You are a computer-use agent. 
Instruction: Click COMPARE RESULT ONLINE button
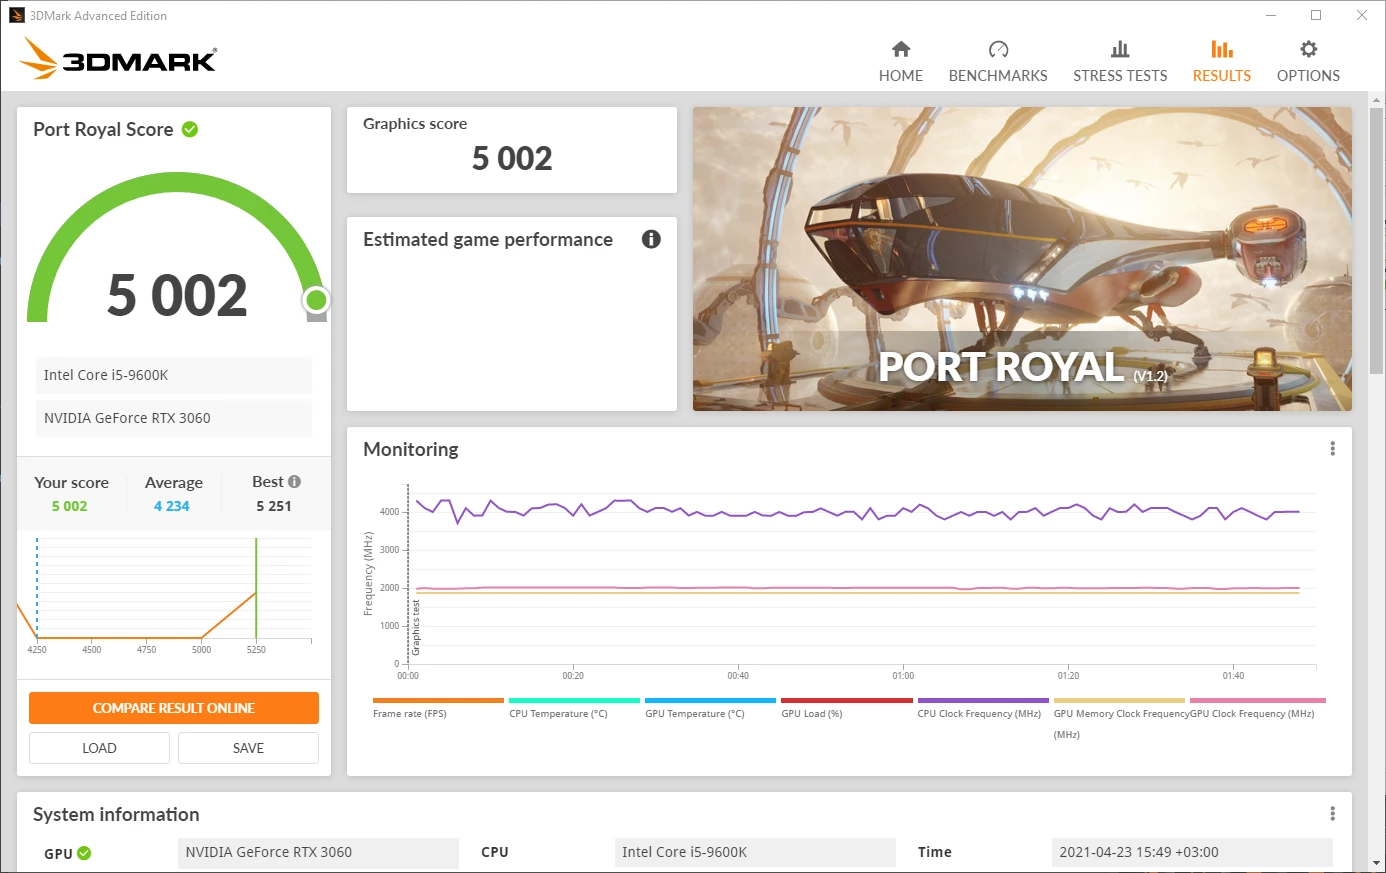pos(174,708)
